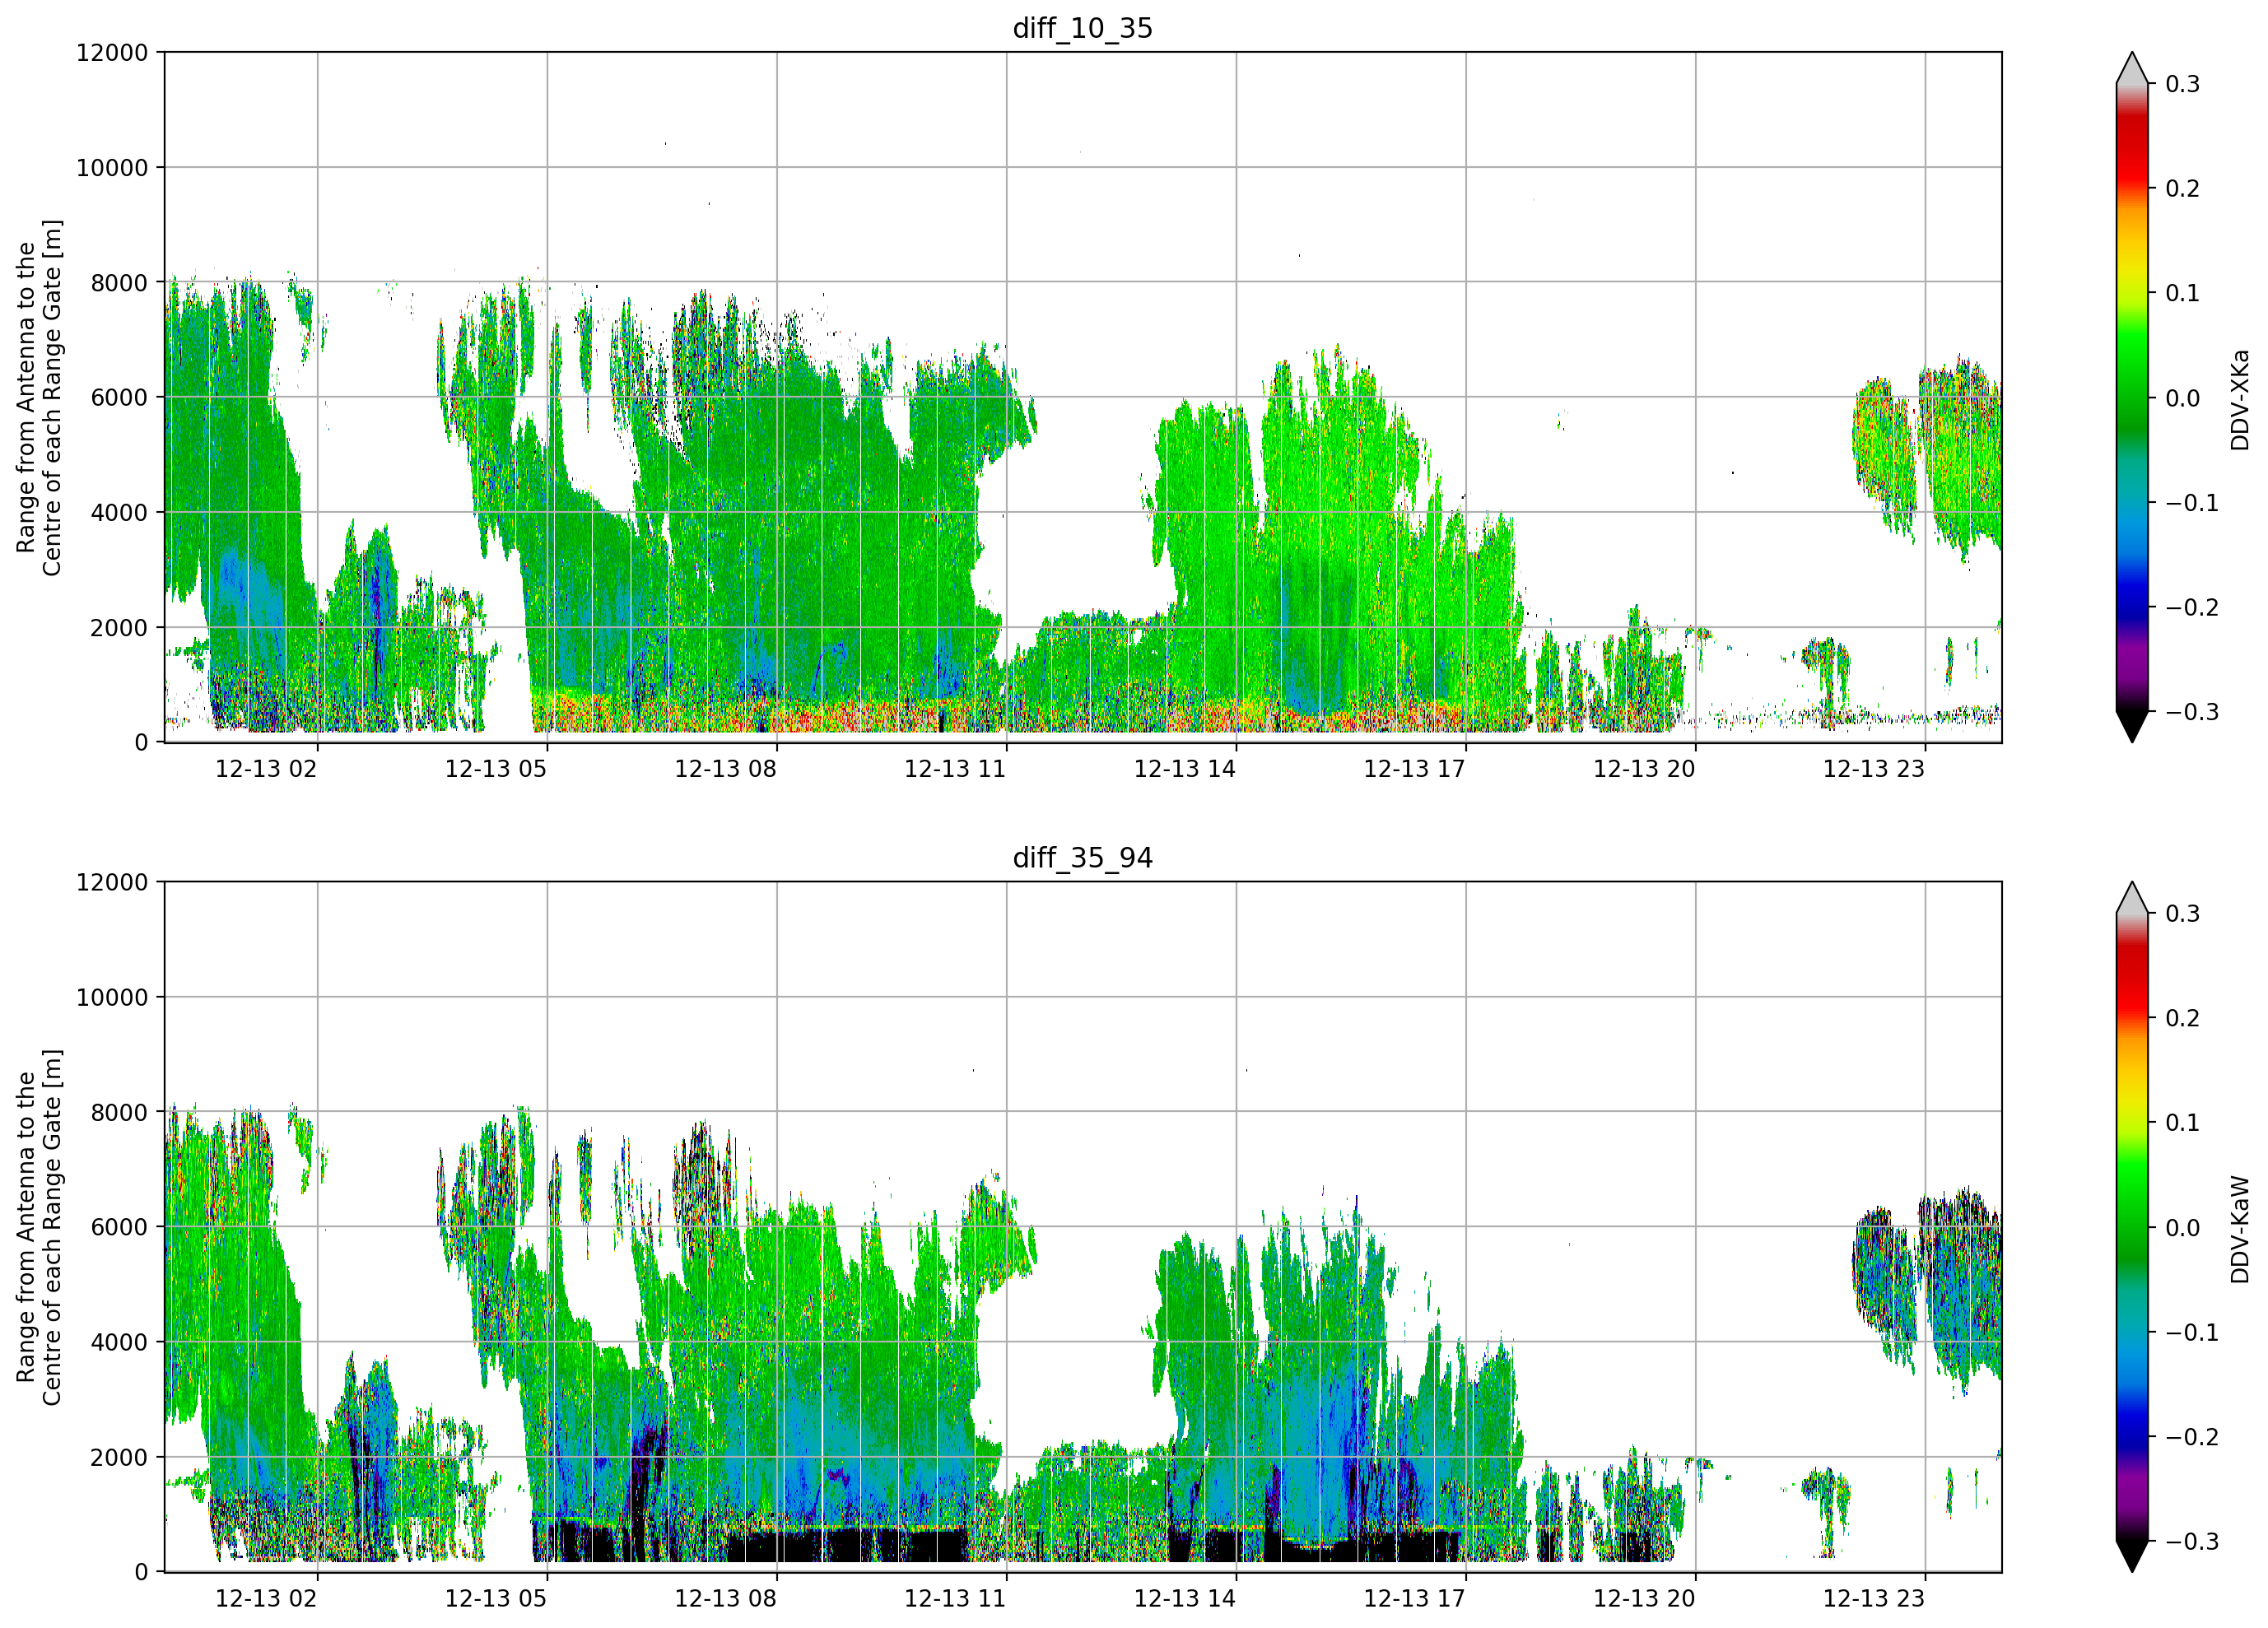Viewport: 2268px width, 1628px height.
Task: Click the "−0.2" tick on the DDV-XKa colorbar
Action: (x=2192, y=608)
